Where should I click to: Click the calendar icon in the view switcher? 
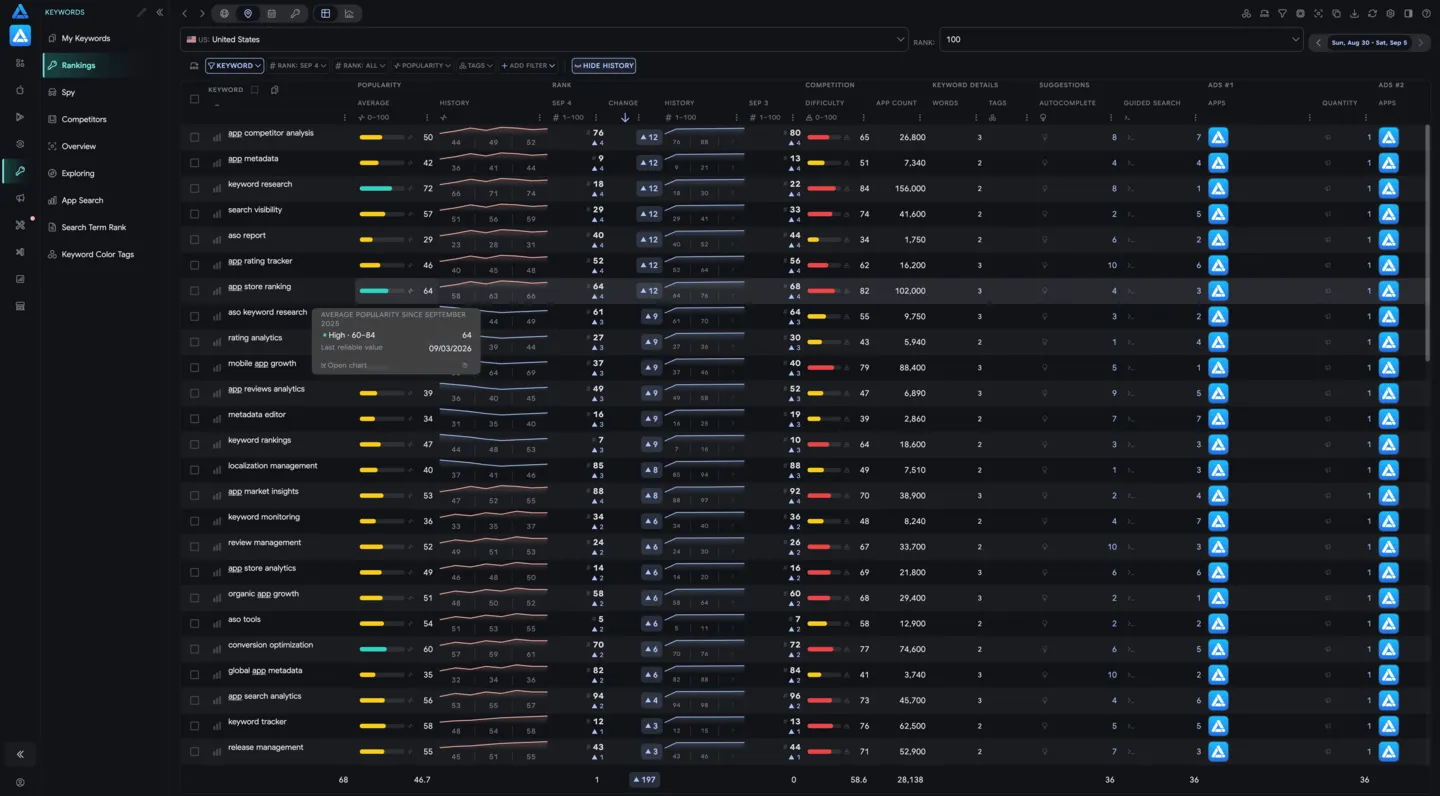coord(271,14)
